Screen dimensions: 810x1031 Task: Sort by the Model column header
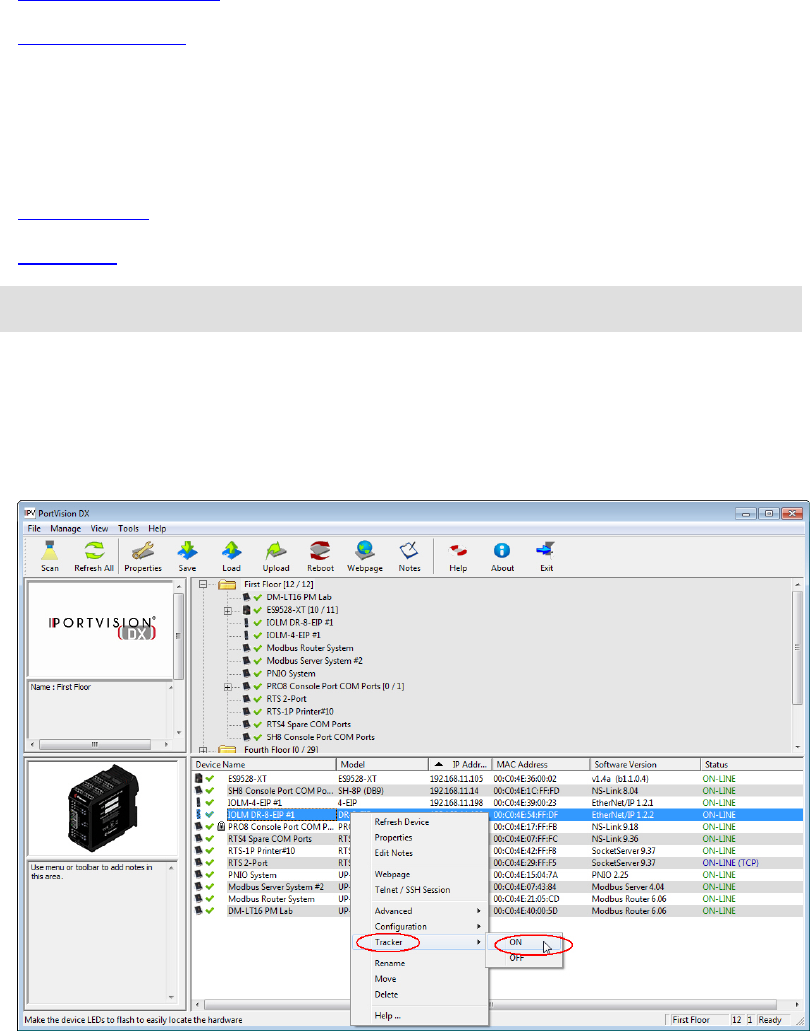(382, 765)
